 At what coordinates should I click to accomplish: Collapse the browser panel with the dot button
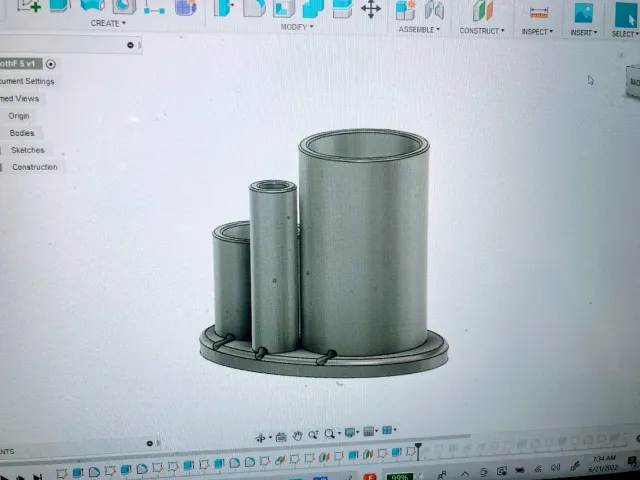tap(130, 45)
